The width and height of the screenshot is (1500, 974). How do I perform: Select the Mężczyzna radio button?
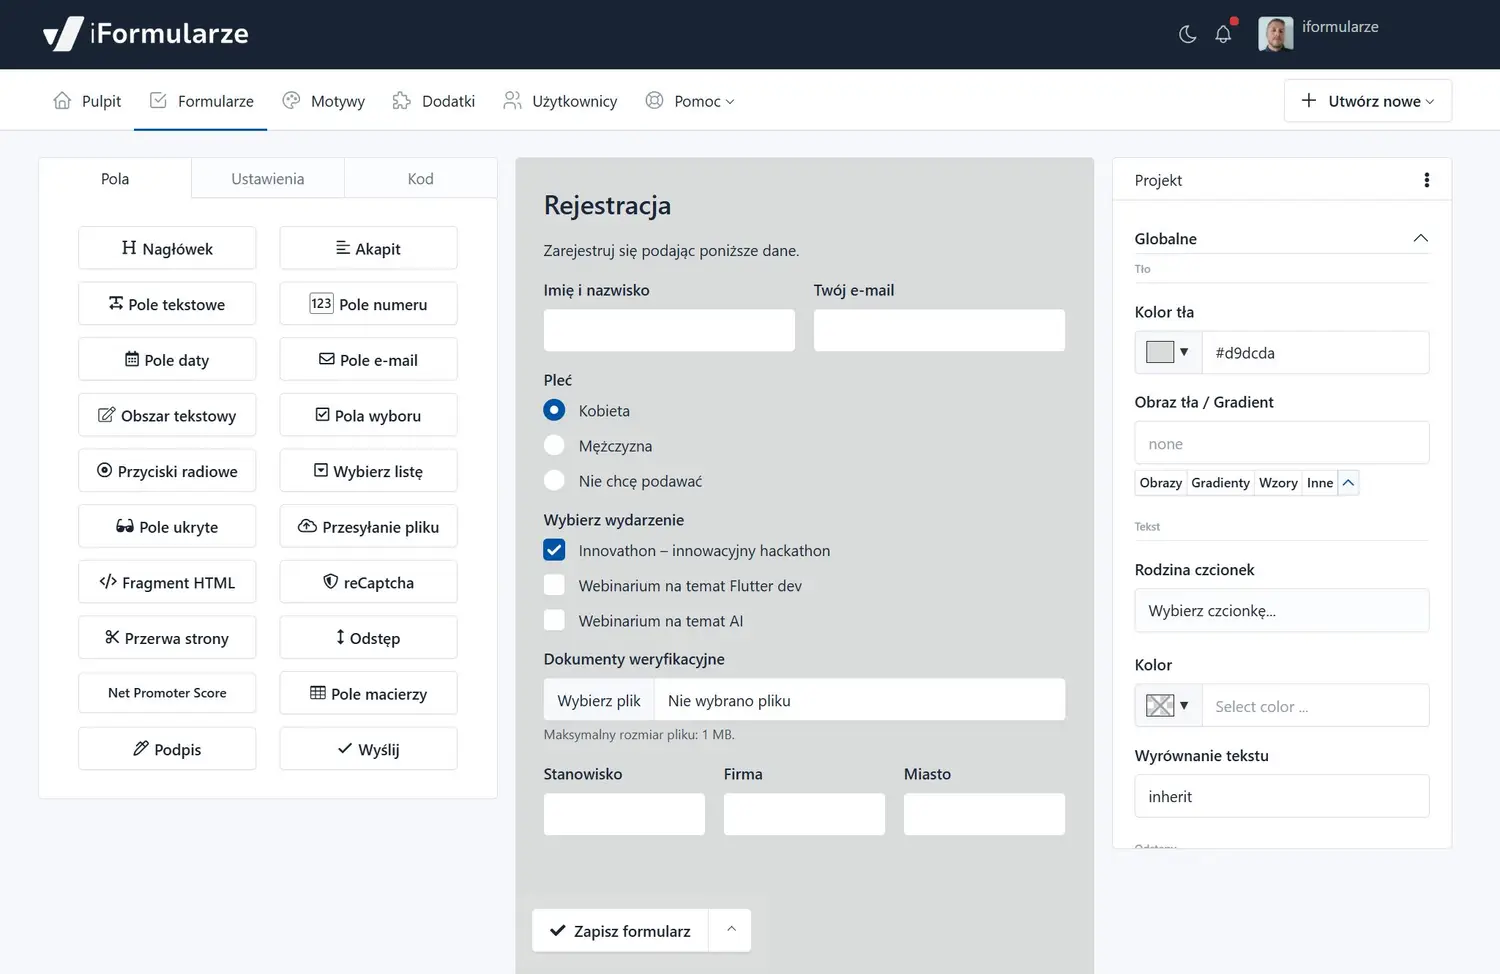click(554, 446)
